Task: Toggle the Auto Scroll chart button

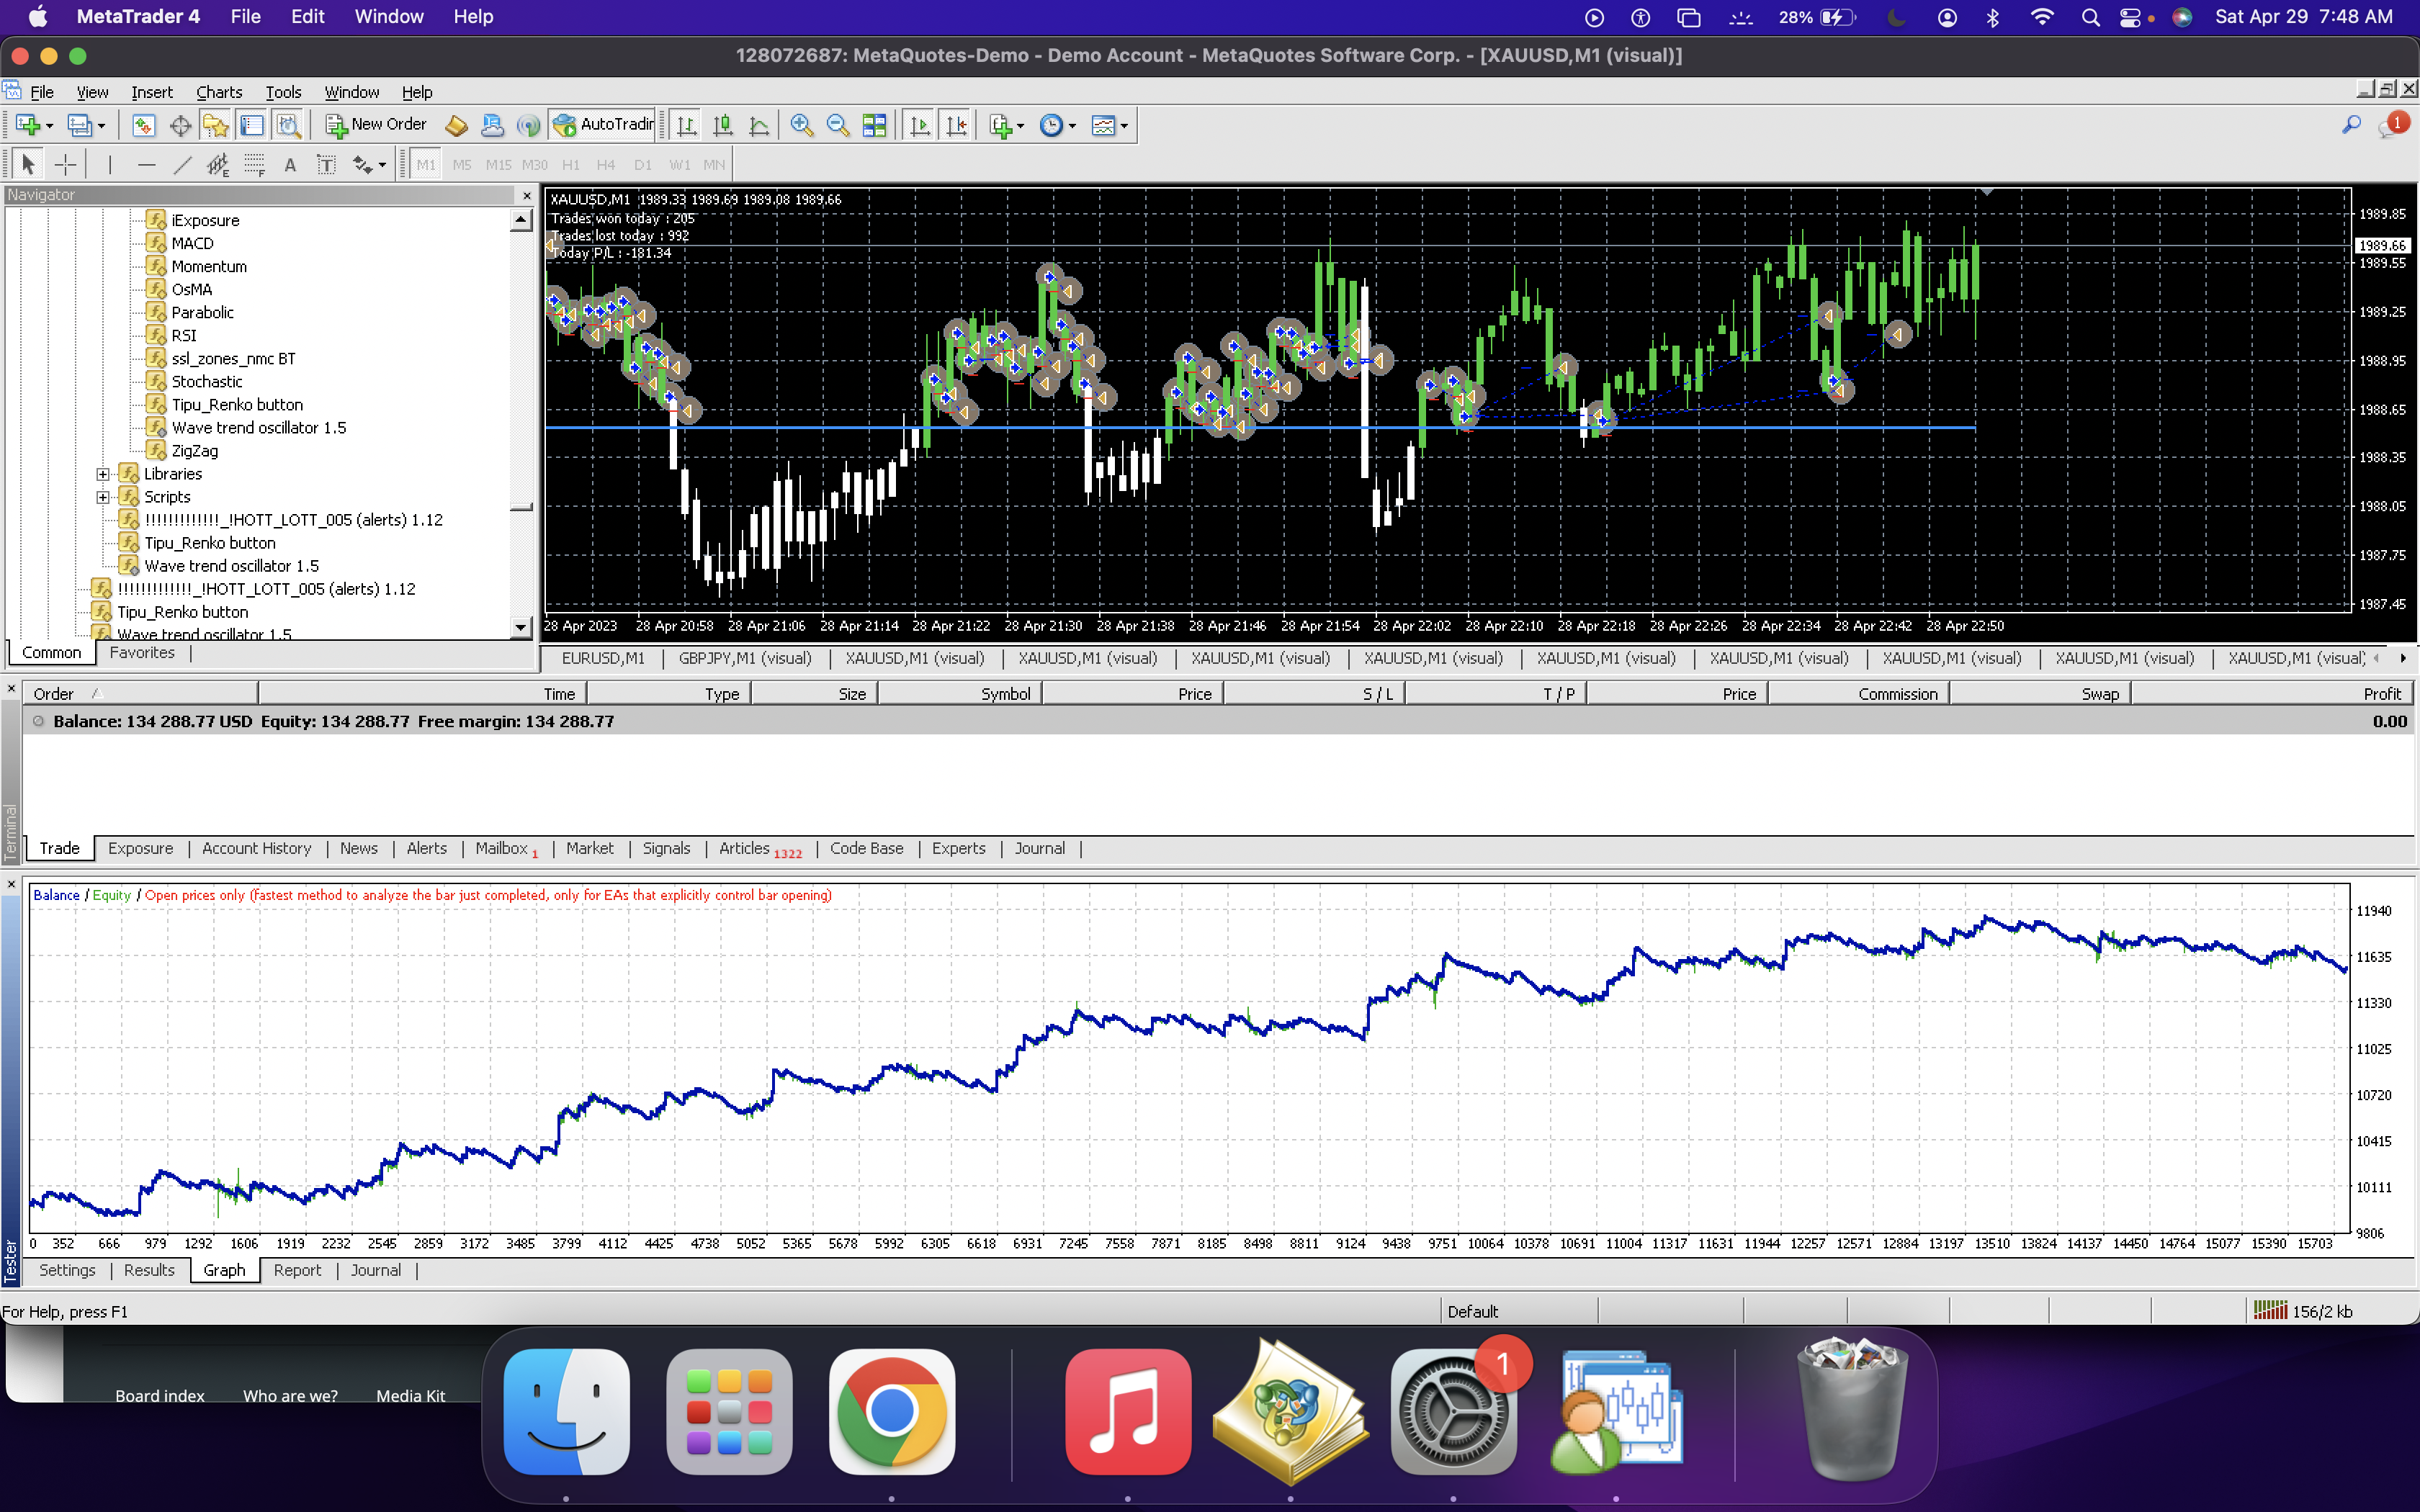Action: click(x=919, y=125)
